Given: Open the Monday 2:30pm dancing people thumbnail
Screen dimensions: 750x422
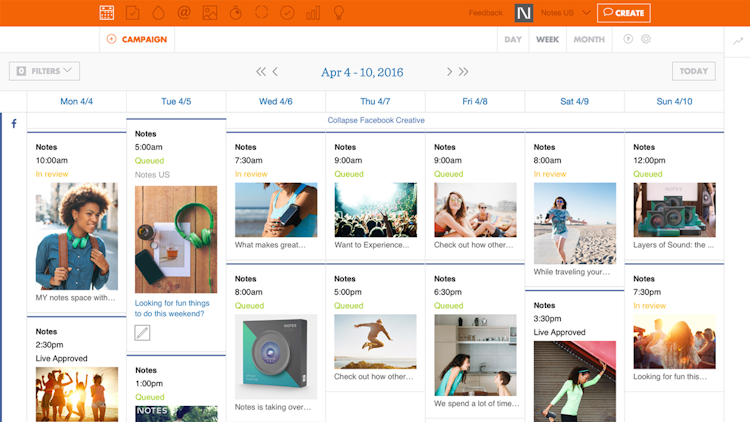Looking at the screenshot, I should coord(77,394).
